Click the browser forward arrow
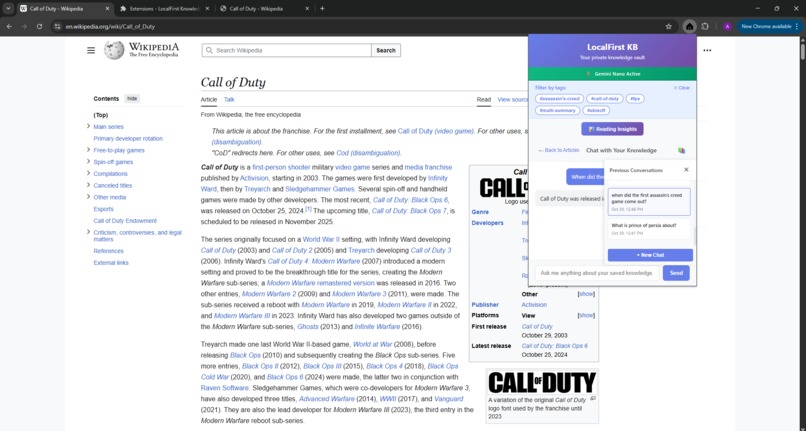Screen dimensions: 806x431 click(x=24, y=26)
